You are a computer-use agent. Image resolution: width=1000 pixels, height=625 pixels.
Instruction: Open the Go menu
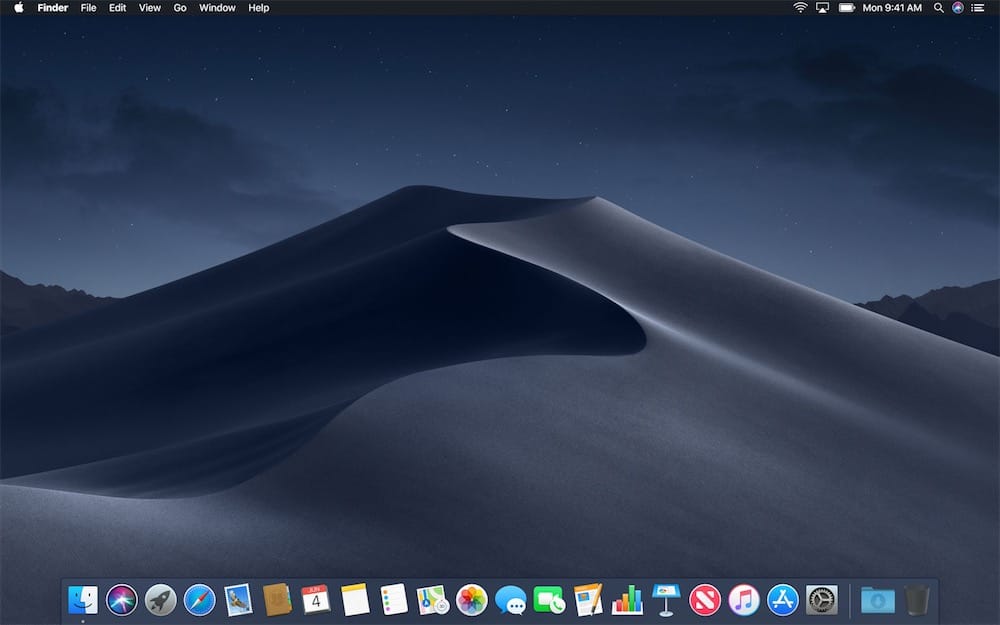pyautogui.click(x=180, y=8)
